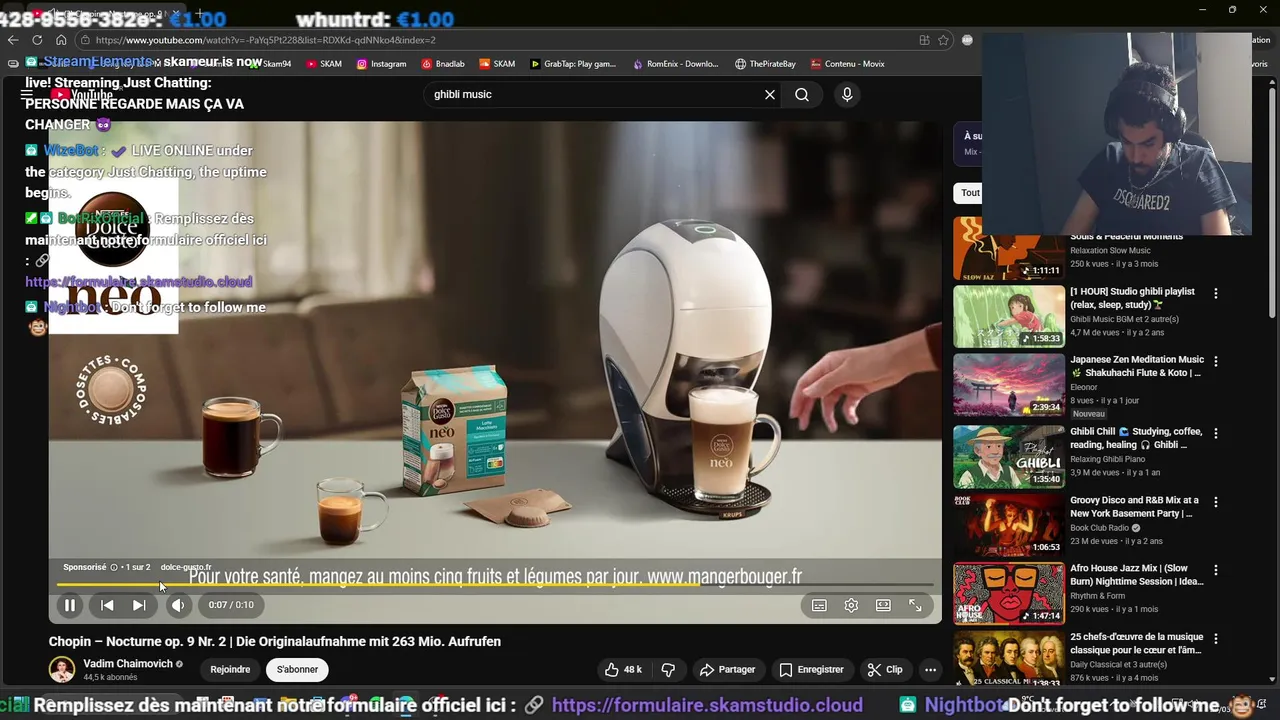Open the Contenu - Movix bookmark
Viewport: 1280px width, 720px height.
(x=847, y=64)
